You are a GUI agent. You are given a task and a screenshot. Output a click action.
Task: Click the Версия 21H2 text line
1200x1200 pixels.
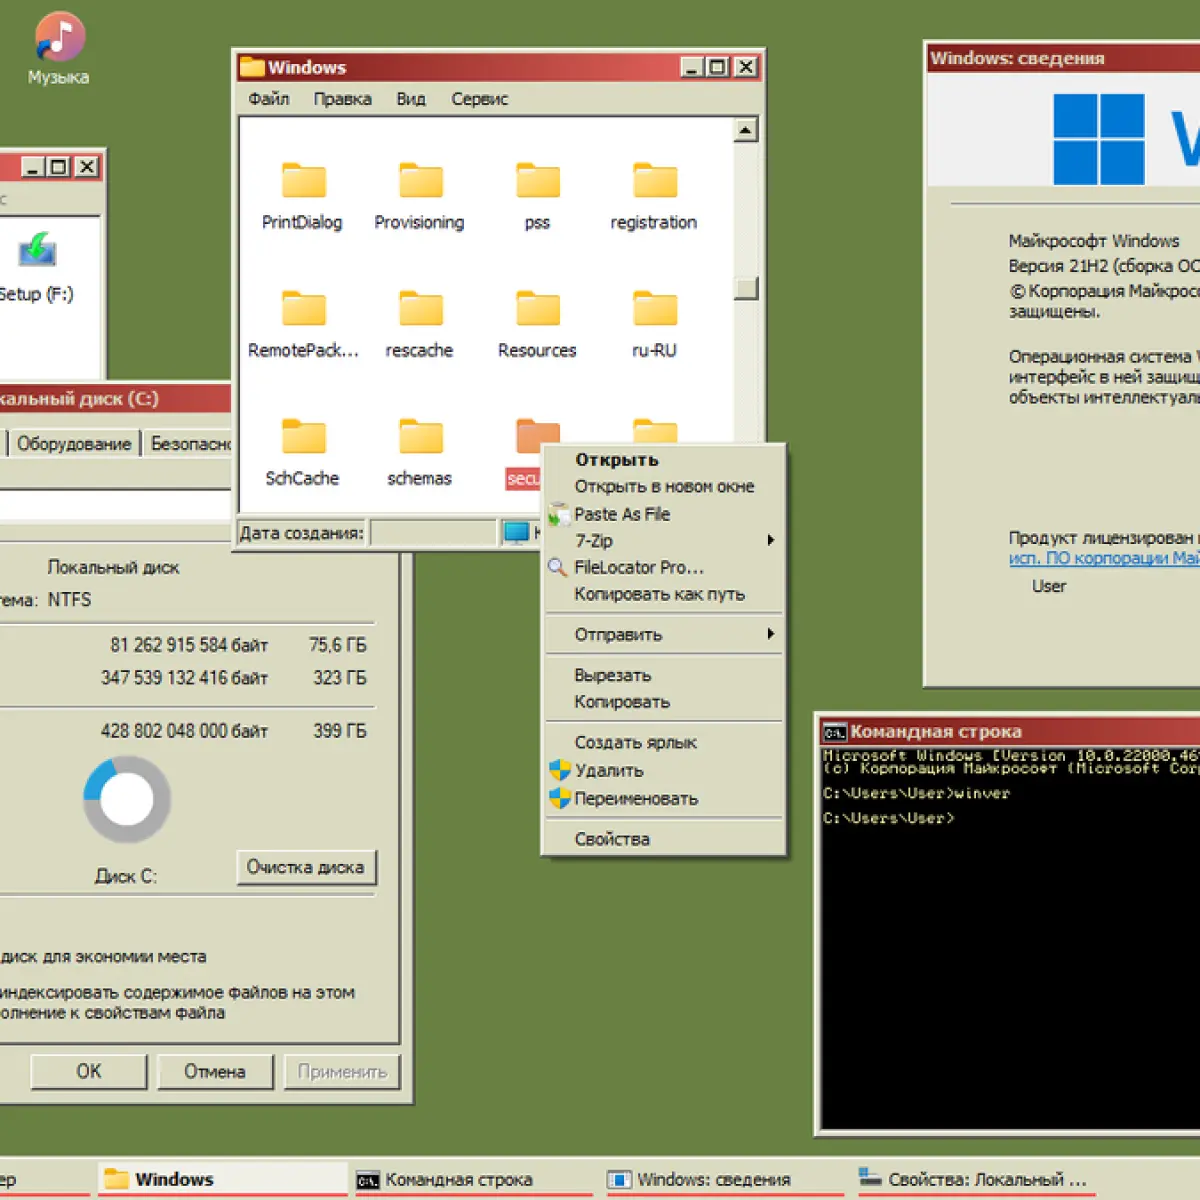1104,266
